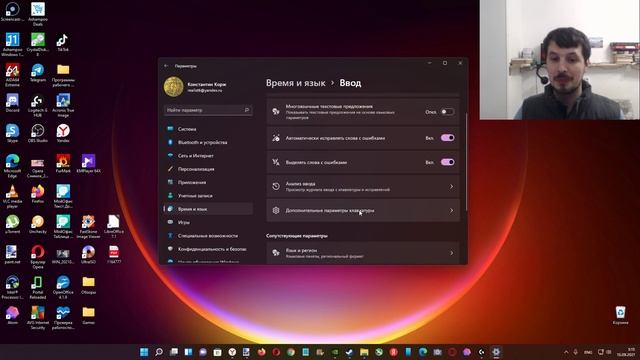The height and width of the screenshot is (360, 640).
Task: Open KMPlayer 64X desktop shortcut
Action: (88, 163)
